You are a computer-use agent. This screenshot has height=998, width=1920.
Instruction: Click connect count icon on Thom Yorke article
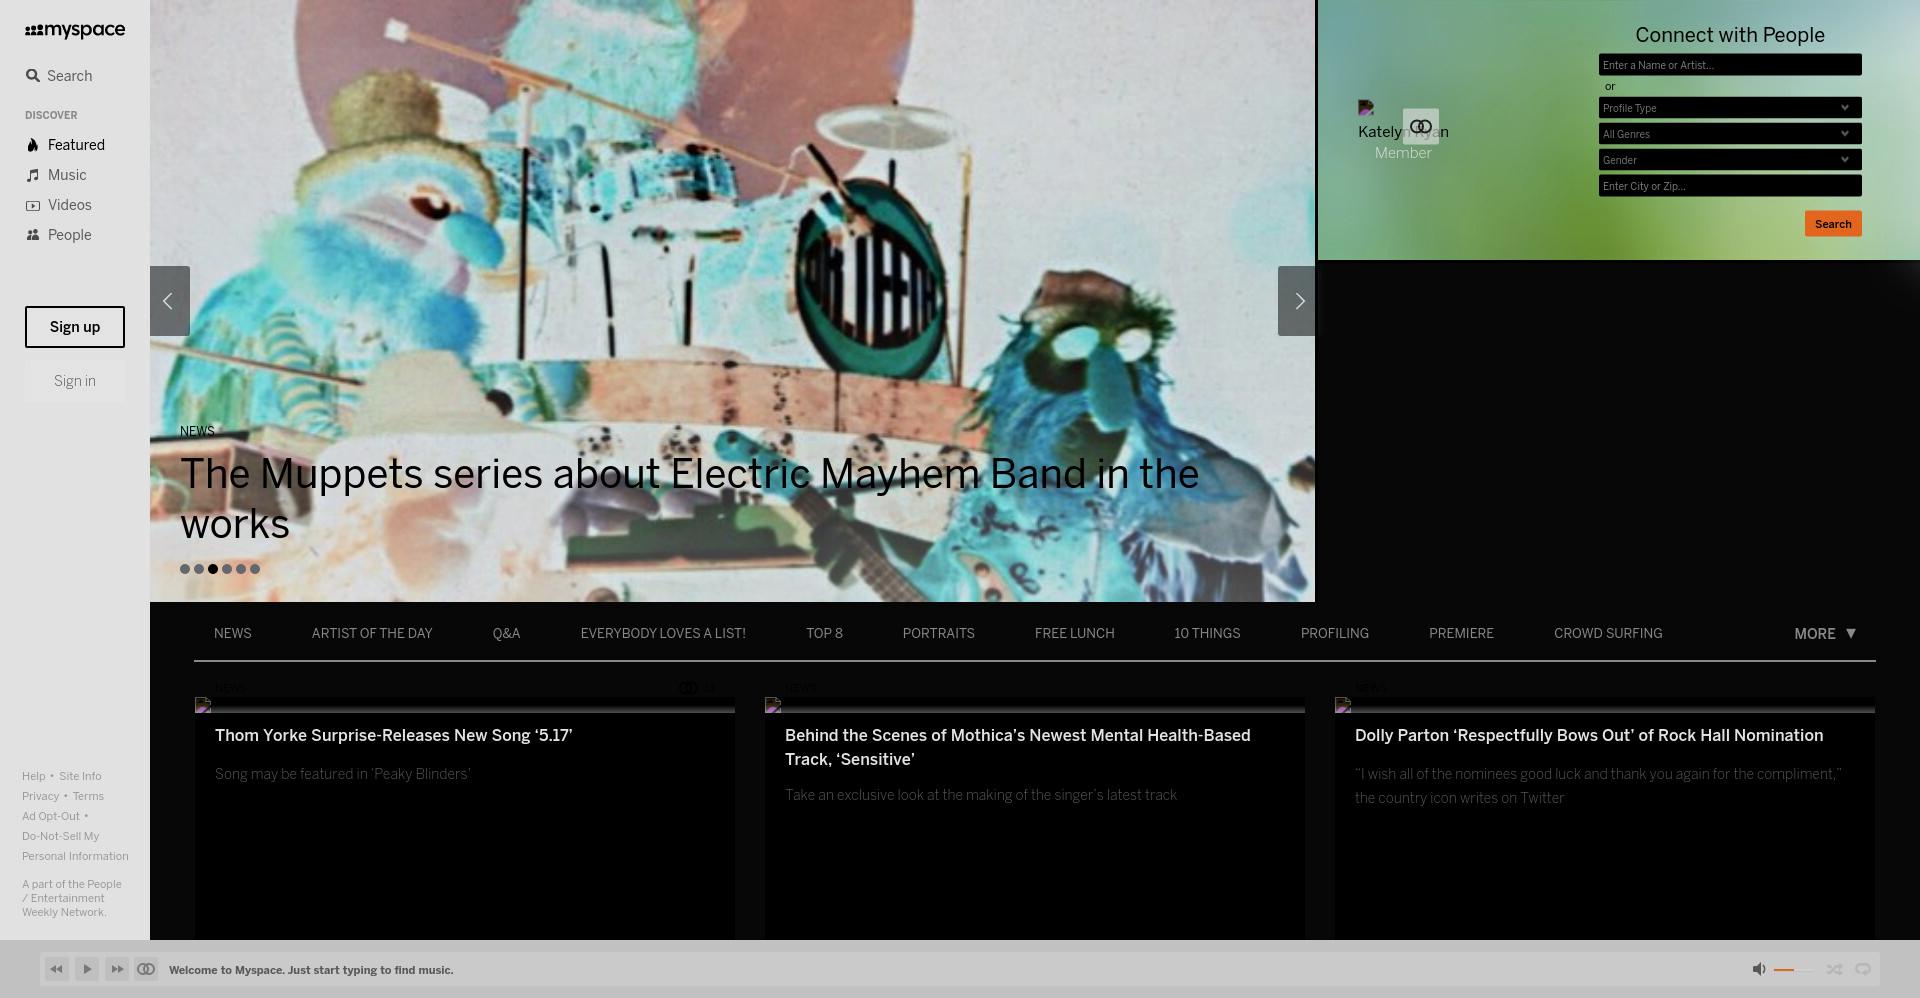tap(688, 688)
